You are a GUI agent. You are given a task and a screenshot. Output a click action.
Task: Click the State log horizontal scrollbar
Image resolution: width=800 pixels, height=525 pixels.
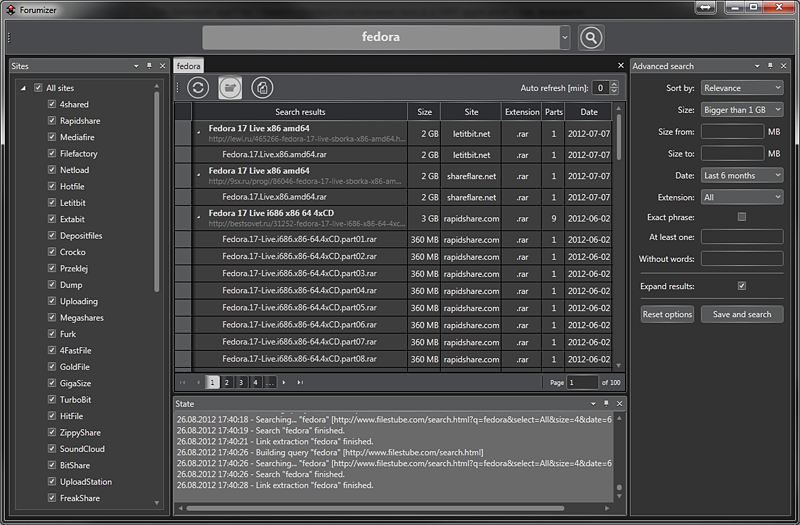click(375, 508)
